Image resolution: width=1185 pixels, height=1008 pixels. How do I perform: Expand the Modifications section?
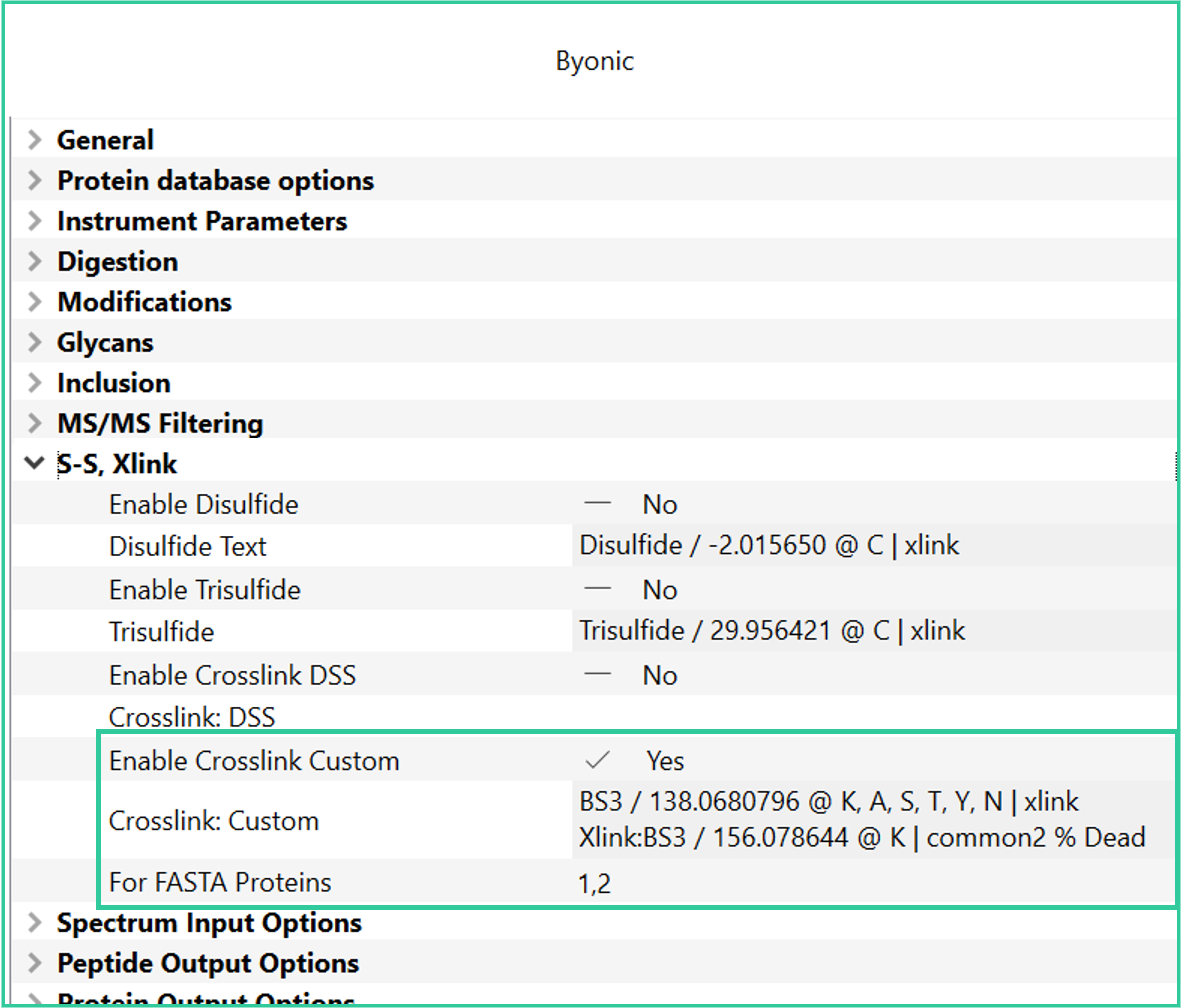34,301
